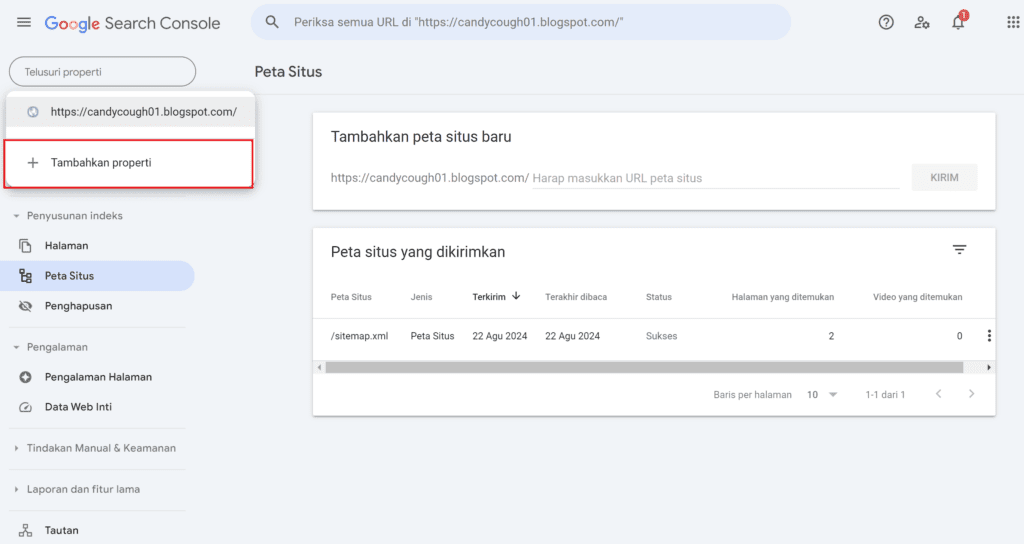Open the filter icon in submitted sitemaps
Viewport: 1024px width, 544px height.
pyautogui.click(x=959, y=249)
